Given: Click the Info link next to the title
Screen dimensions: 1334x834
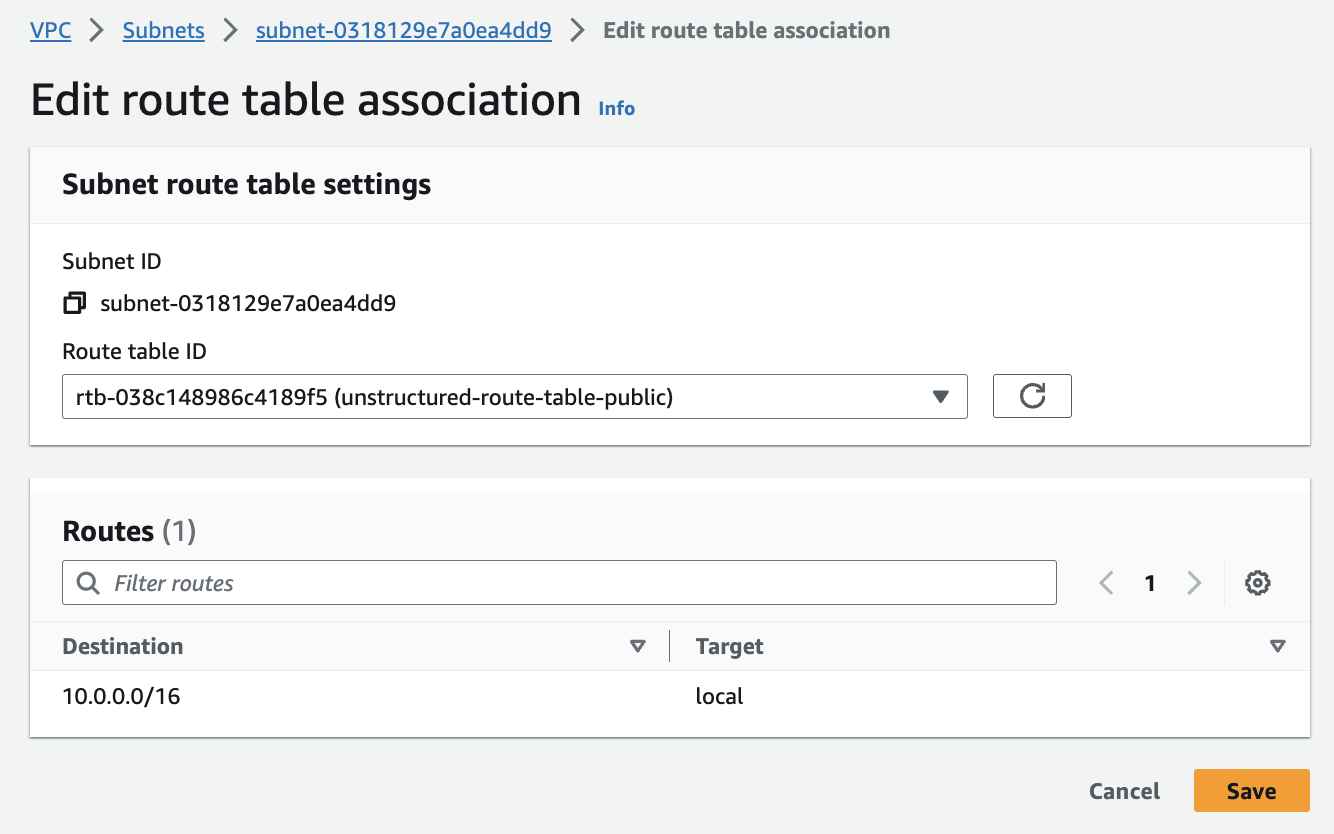Looking at the screenshot, I should click(x=616, y=108).
